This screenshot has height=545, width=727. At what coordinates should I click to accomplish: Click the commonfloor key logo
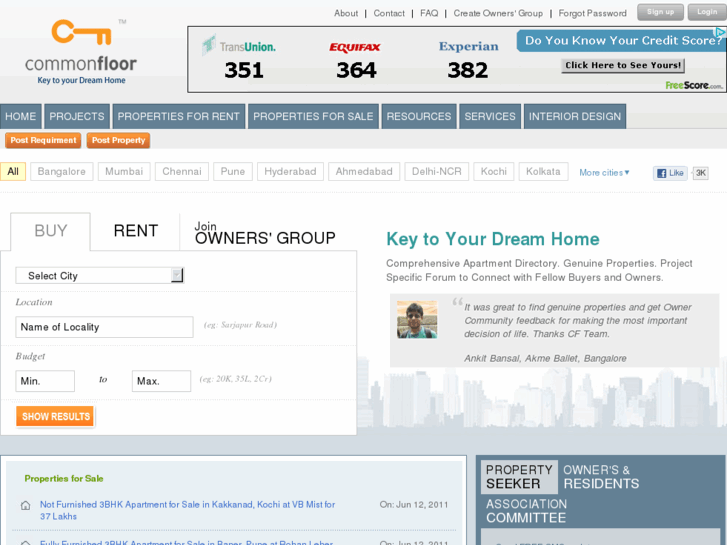[x=81, y=52]
